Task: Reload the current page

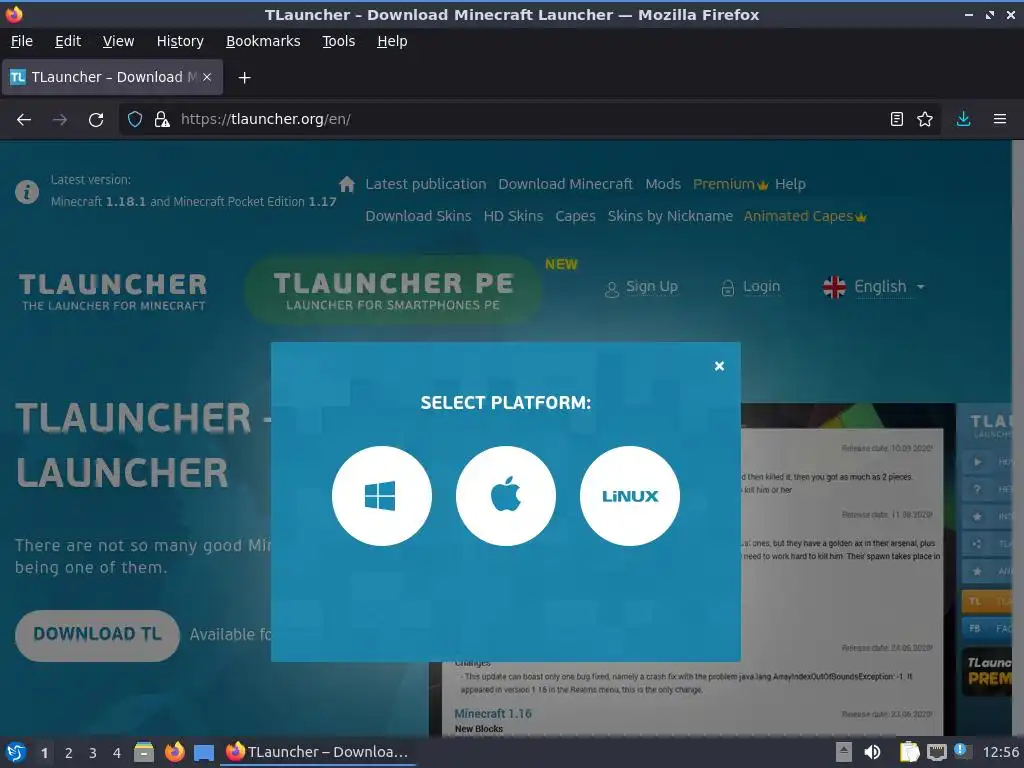Action: click(x=96, y=120)
